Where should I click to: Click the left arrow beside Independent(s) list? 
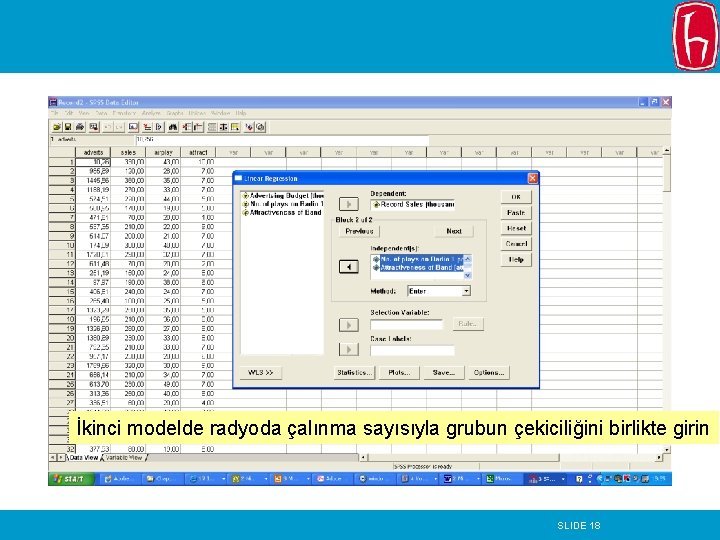pyautogui.click(x=349, y=267)
